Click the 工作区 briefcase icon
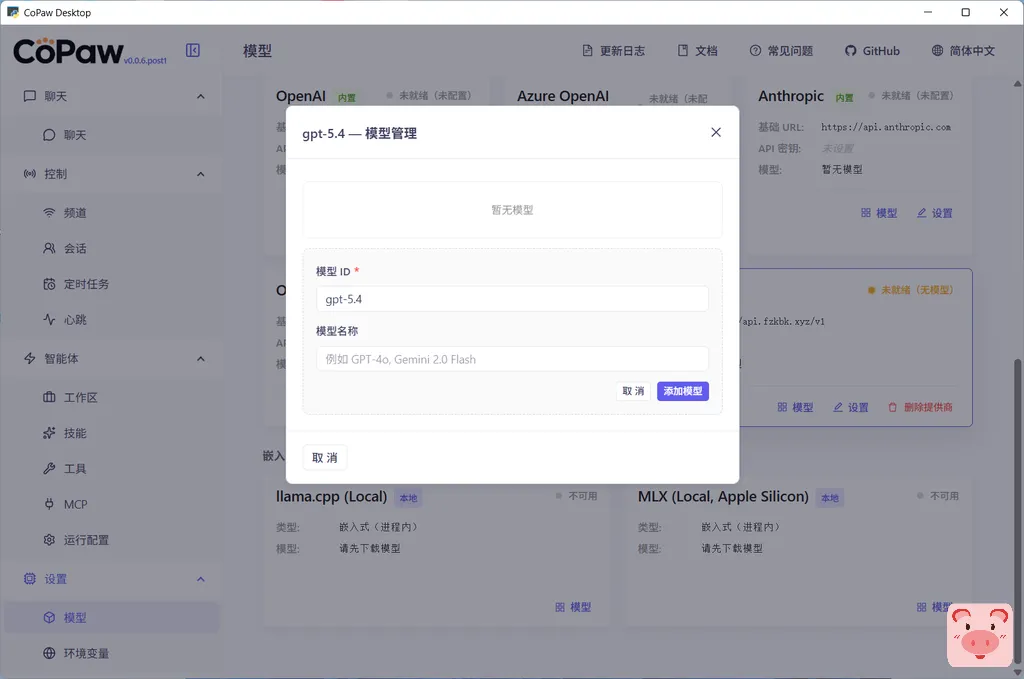The image size is (1024, 679). point(49,397)
